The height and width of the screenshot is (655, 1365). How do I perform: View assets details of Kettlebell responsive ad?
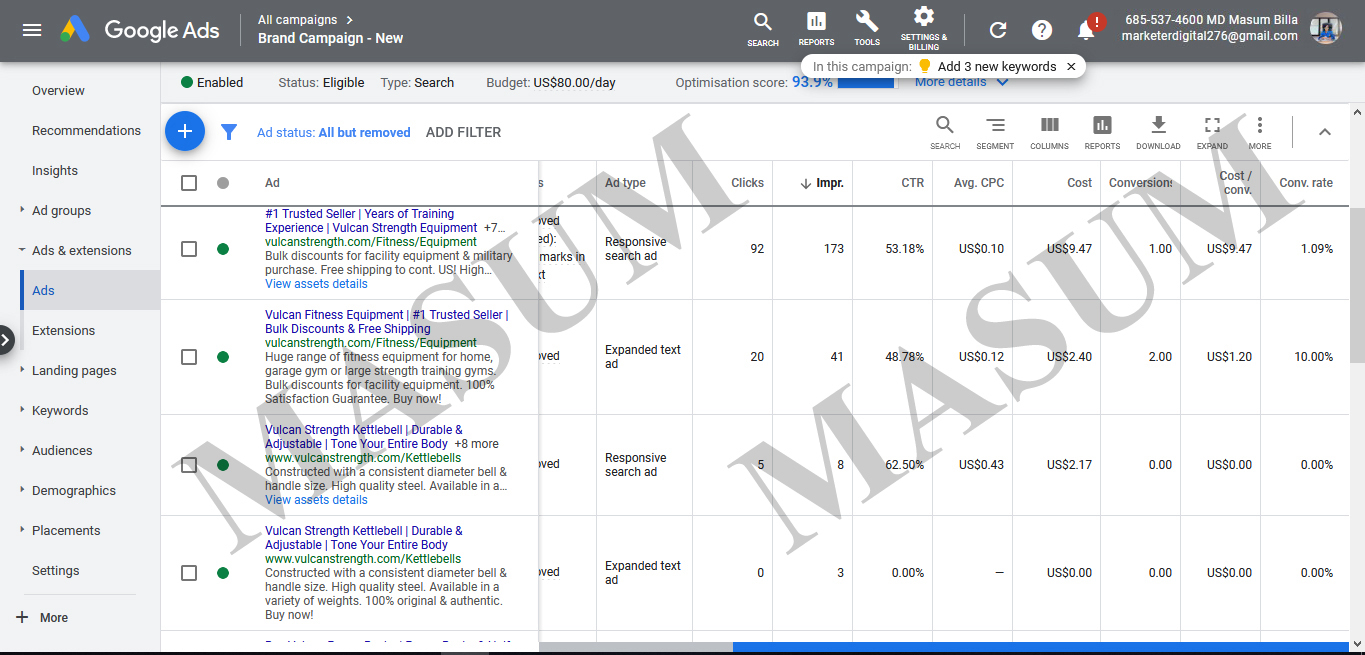316,500
